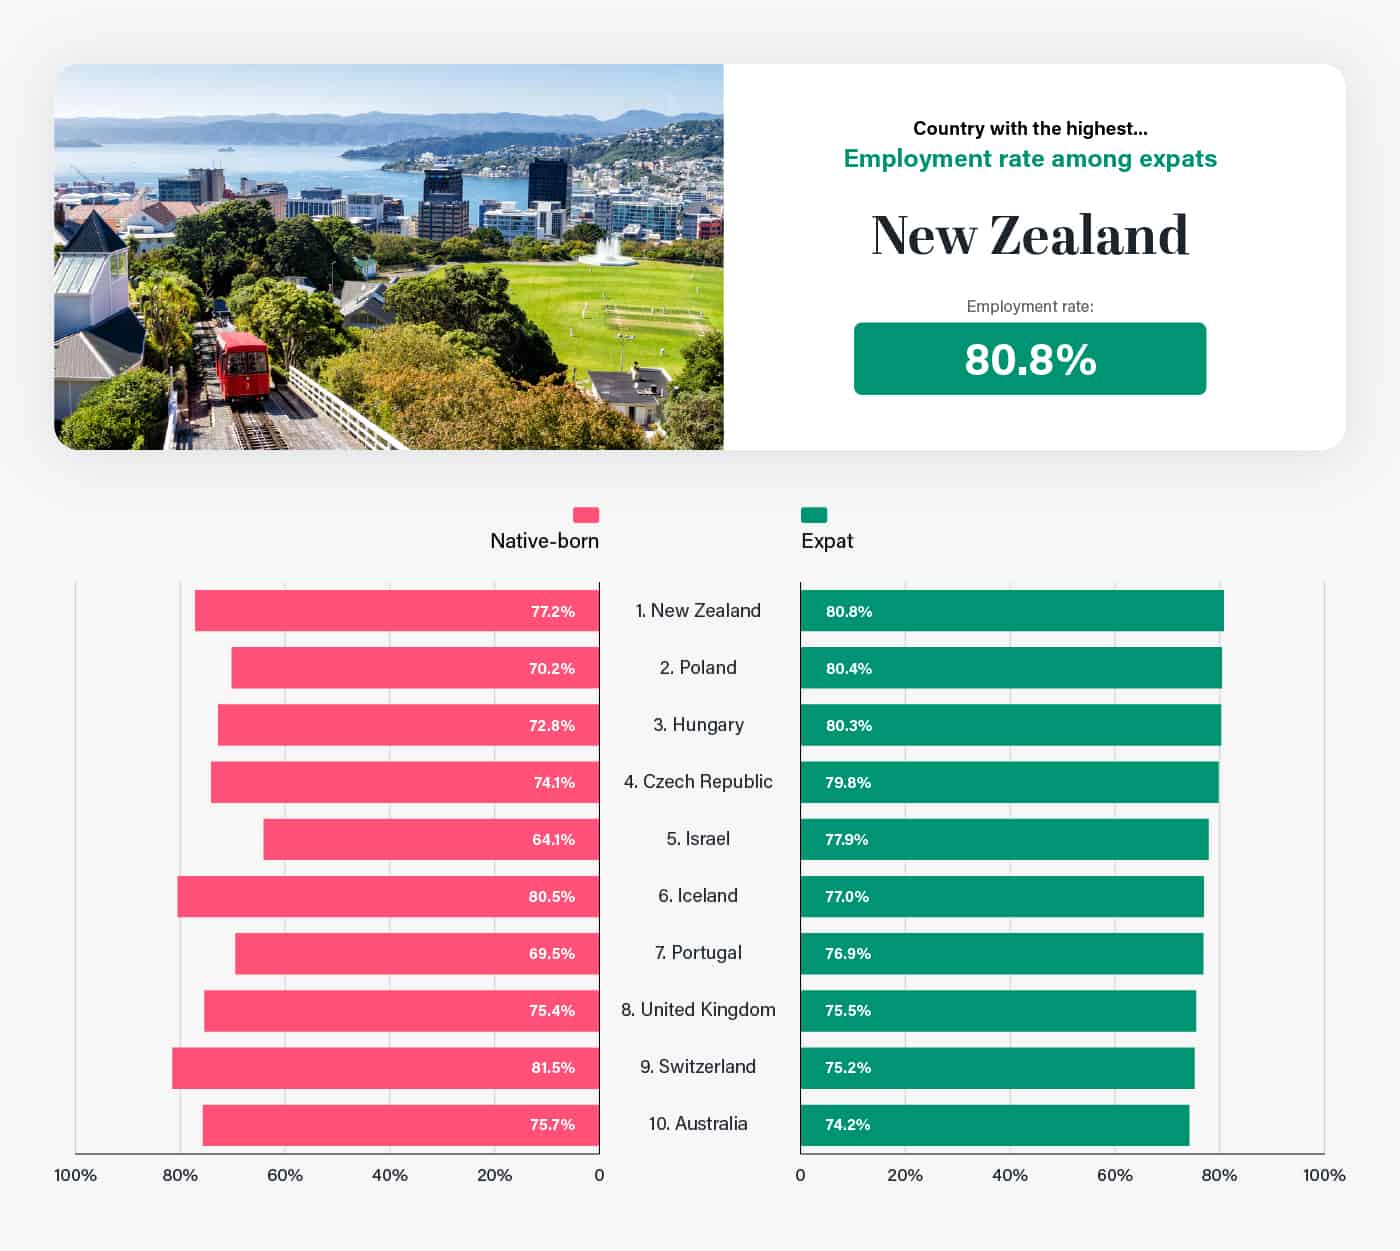Select the New Zealand heading text

coord(1030,236)
